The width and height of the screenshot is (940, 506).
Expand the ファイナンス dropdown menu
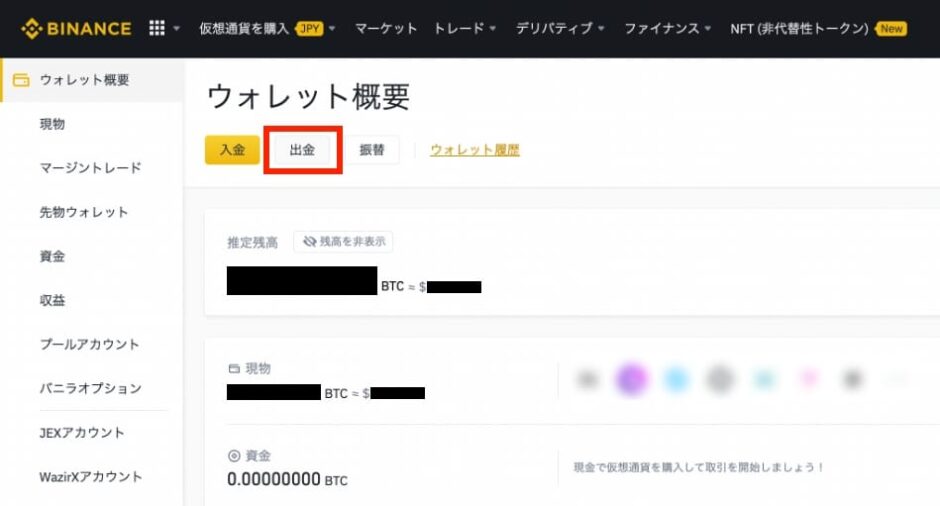(x=668, y=28)
